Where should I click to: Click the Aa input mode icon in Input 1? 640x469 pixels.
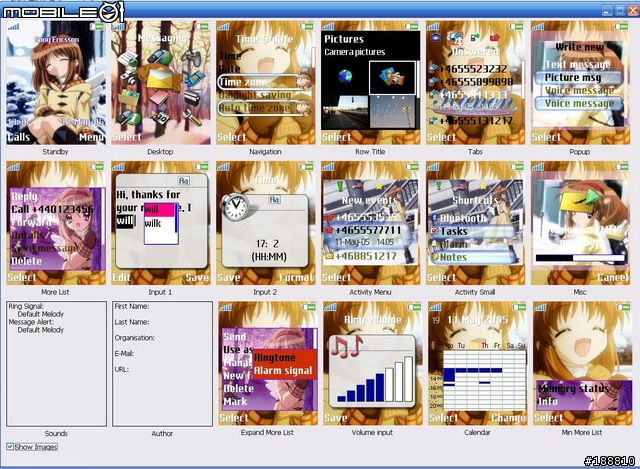tap(183, 181)
